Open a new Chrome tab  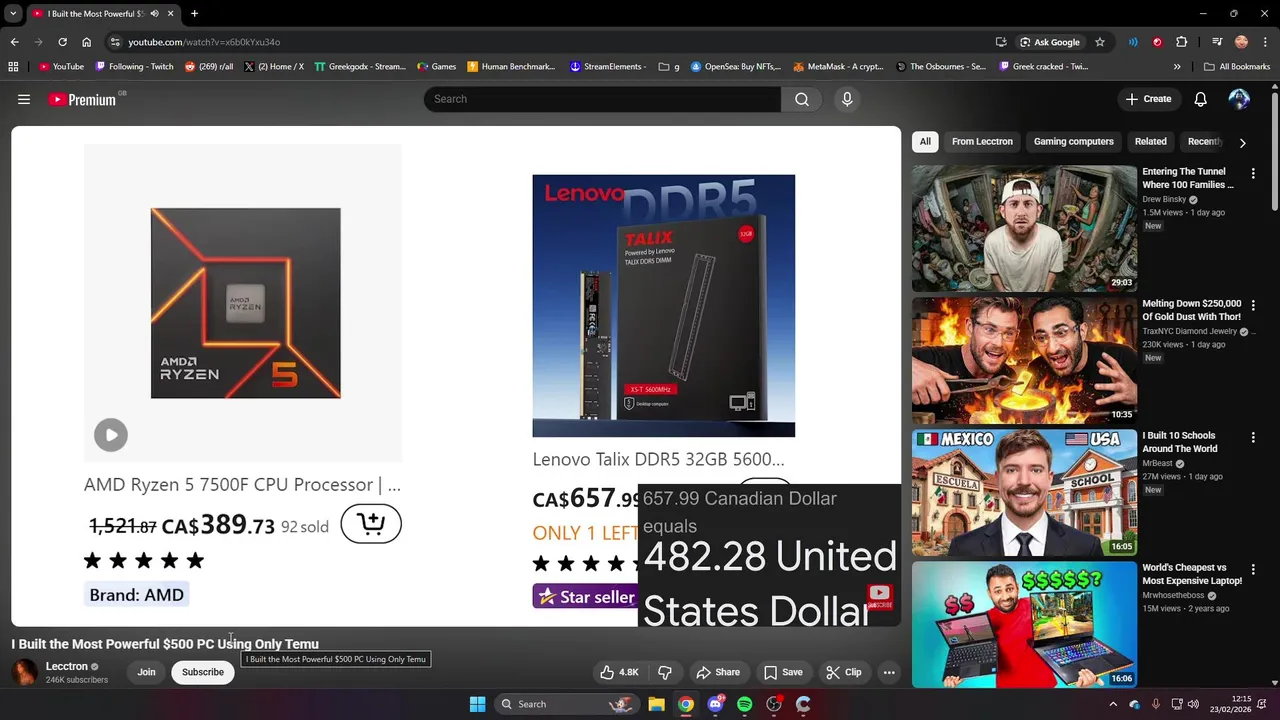click(x=194, y=14)
